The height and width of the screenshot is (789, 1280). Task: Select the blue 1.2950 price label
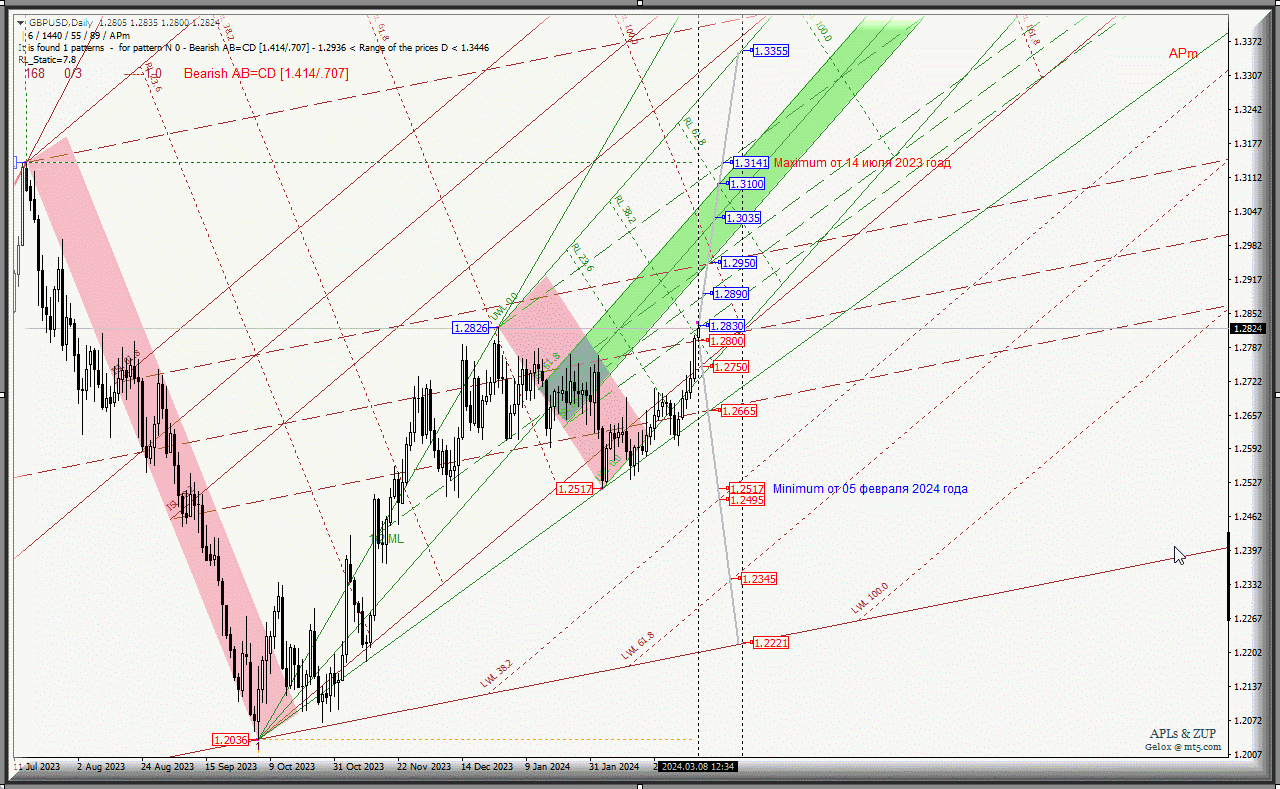pos(738,263)
